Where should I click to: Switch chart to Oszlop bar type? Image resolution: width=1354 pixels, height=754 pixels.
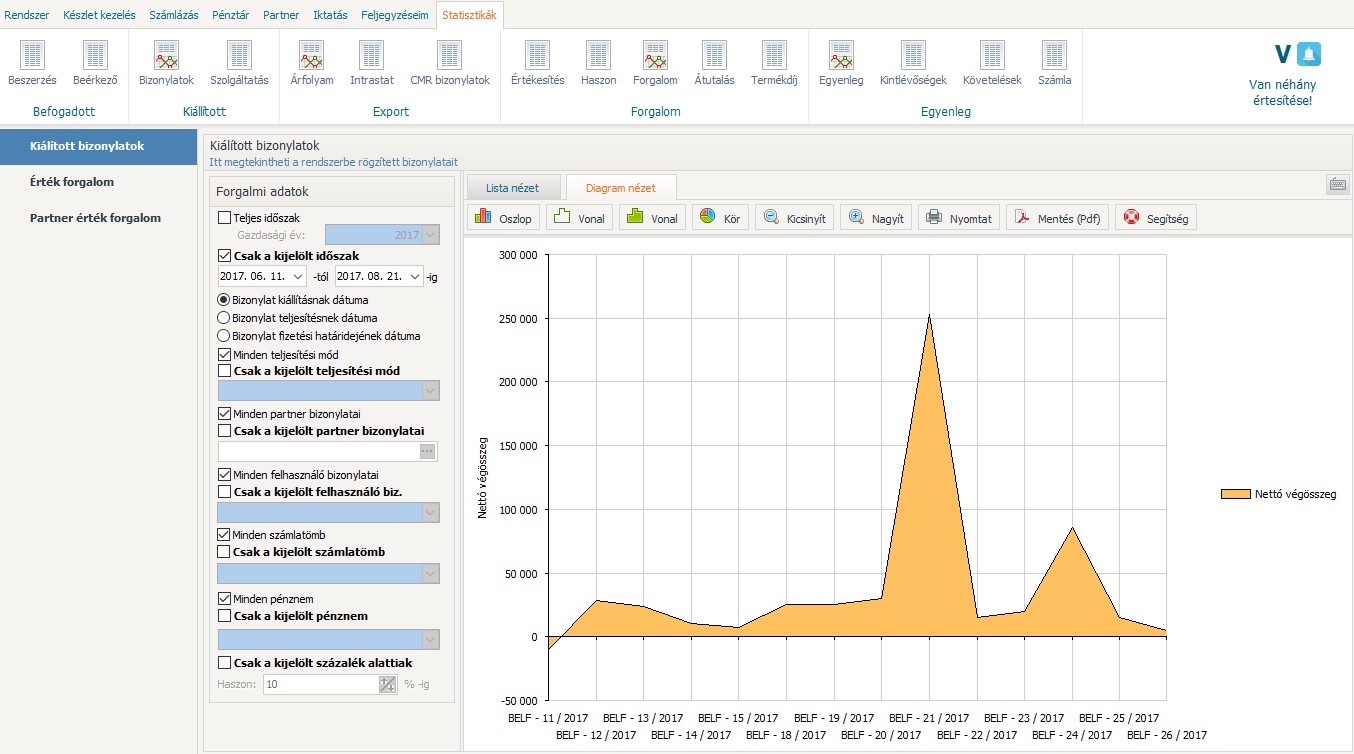coord(504,217)
